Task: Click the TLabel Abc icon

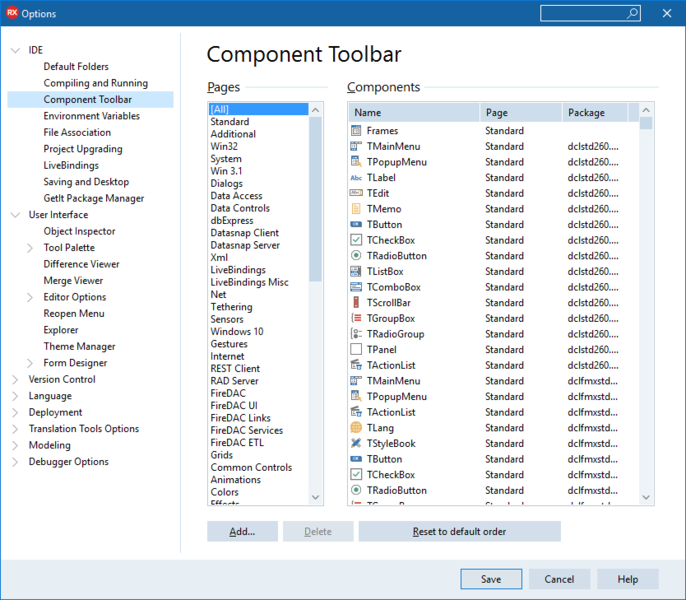Action: coord(356,178)
